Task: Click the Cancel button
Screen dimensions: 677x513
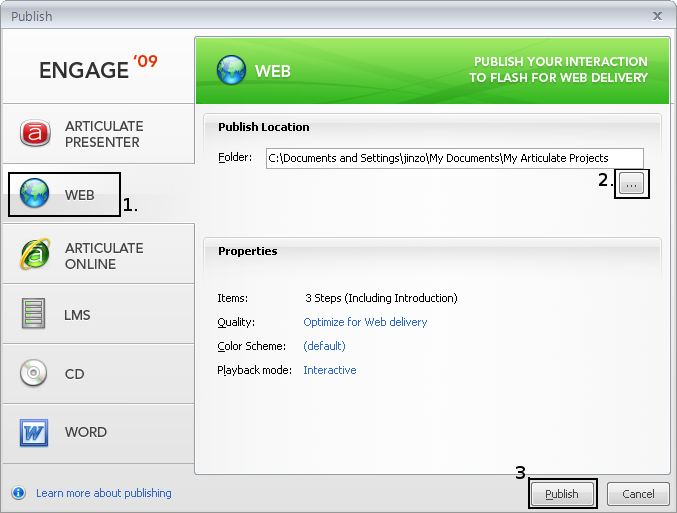Action: (x=638, y=494)
